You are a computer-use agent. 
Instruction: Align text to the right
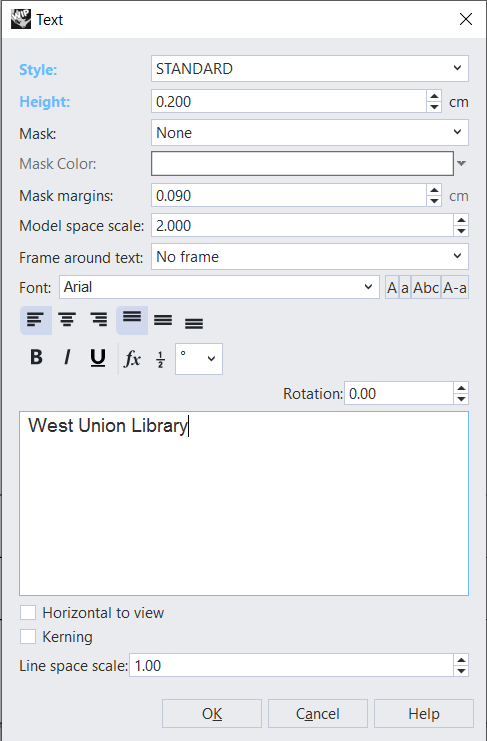tap(99, 320)
